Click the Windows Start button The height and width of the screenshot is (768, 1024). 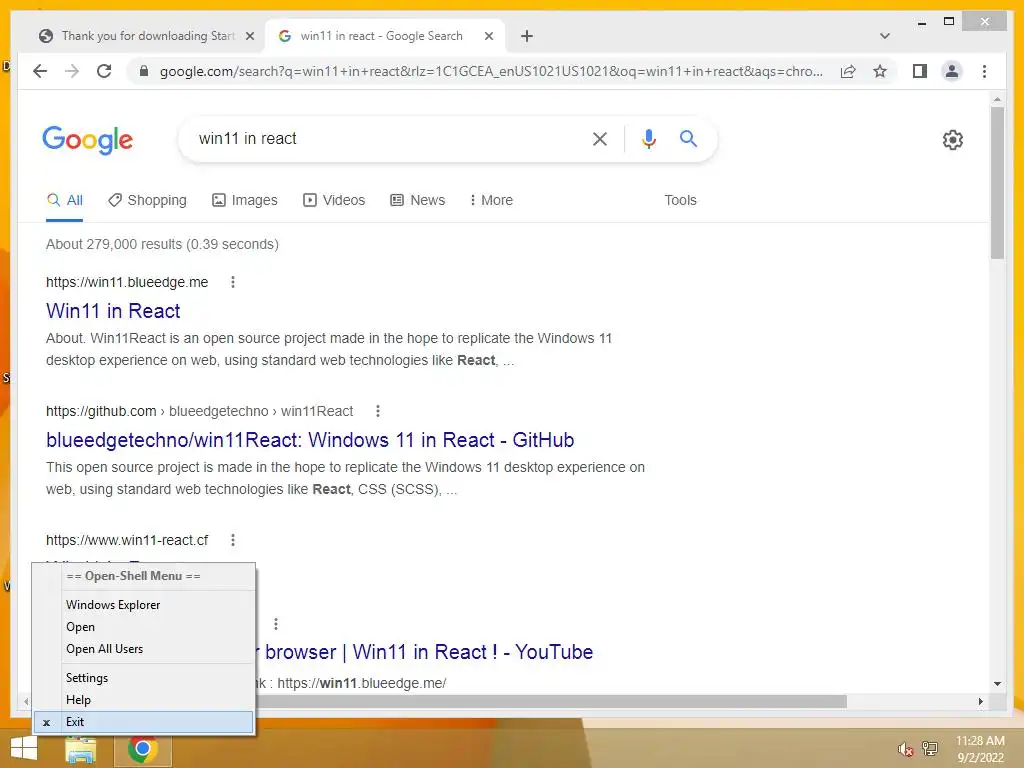click(x=24, y=750)
